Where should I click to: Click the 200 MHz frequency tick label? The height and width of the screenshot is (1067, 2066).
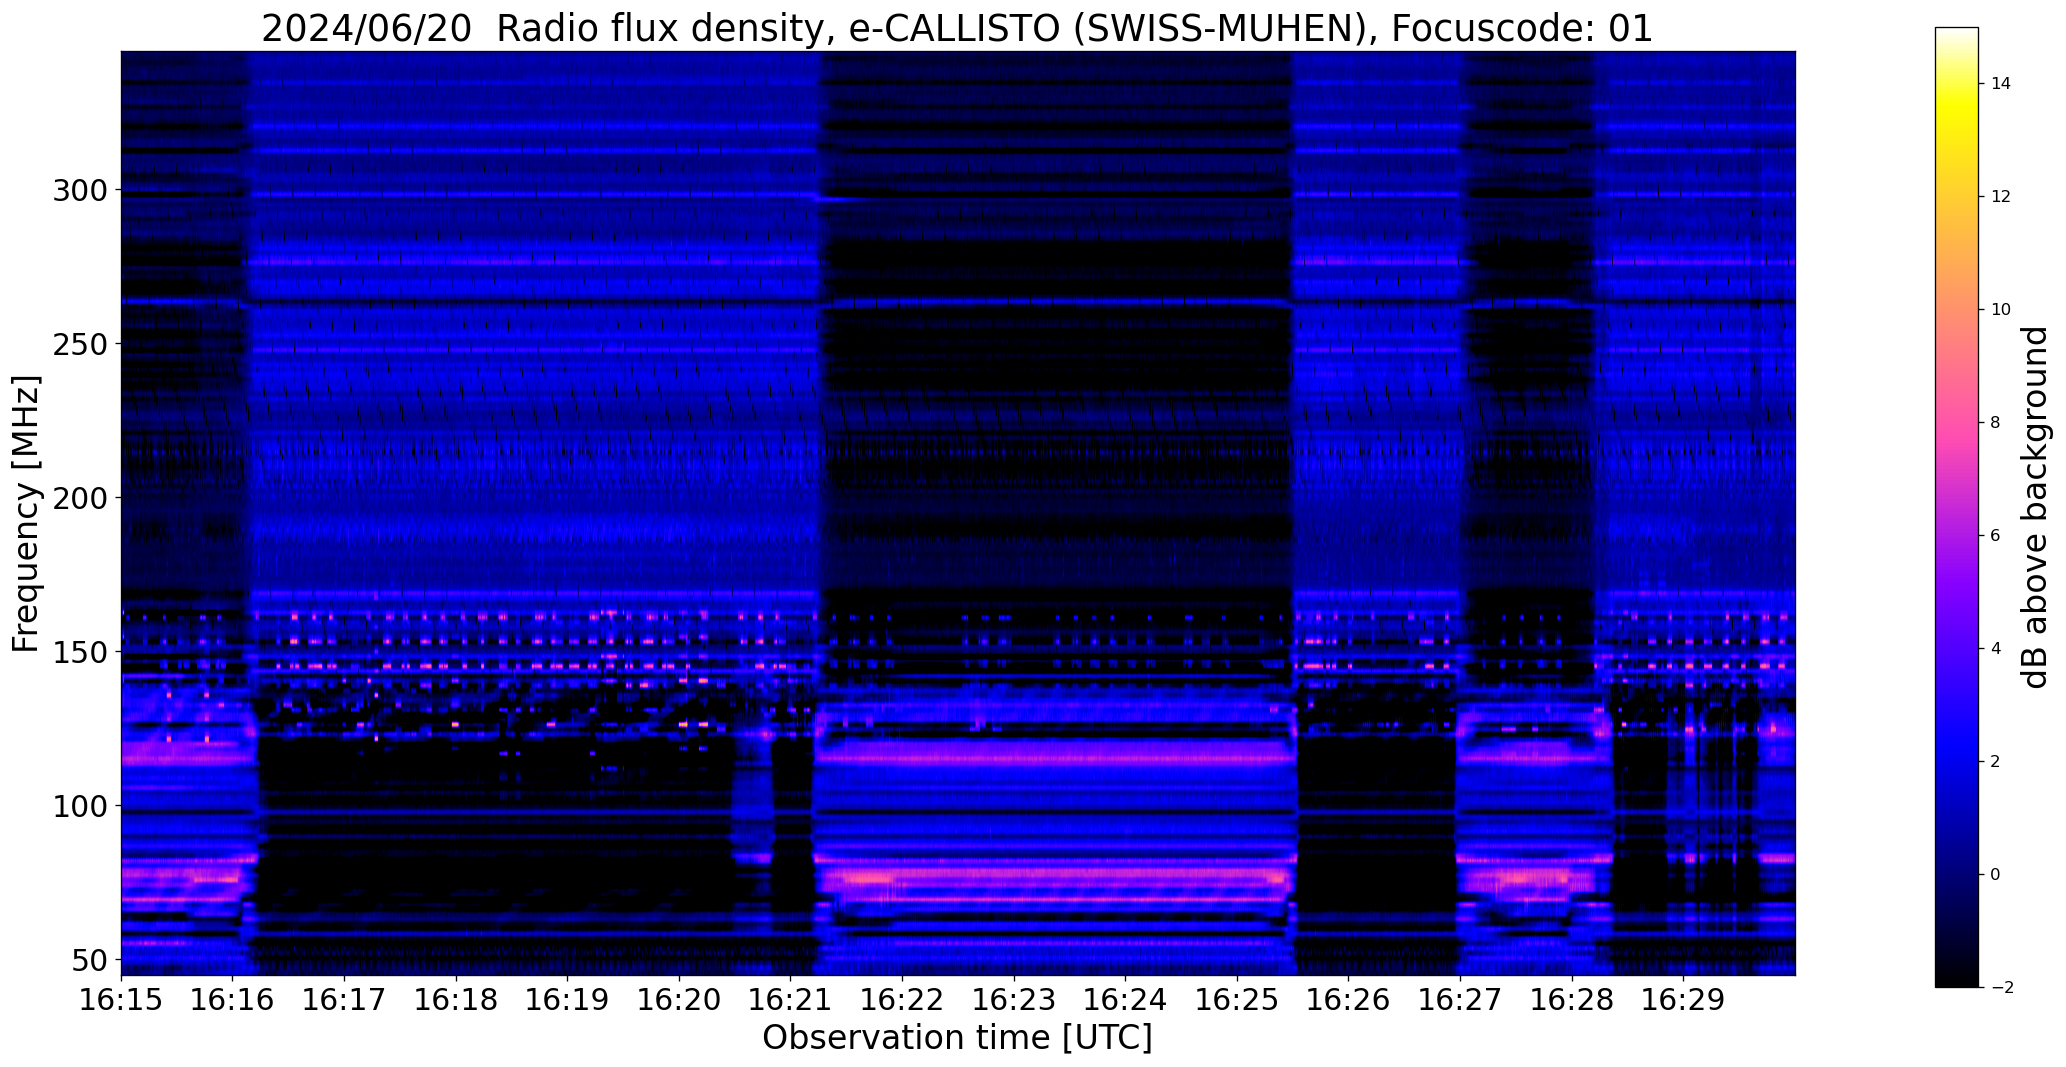tap(80, 498)
